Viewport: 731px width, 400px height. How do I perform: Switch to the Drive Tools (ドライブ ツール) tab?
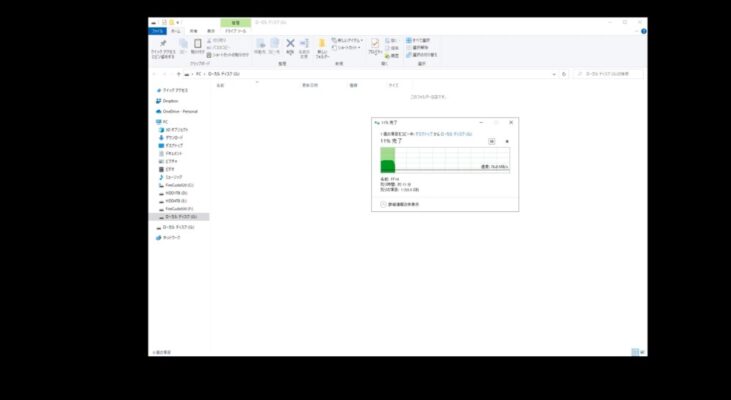(235, 31)
